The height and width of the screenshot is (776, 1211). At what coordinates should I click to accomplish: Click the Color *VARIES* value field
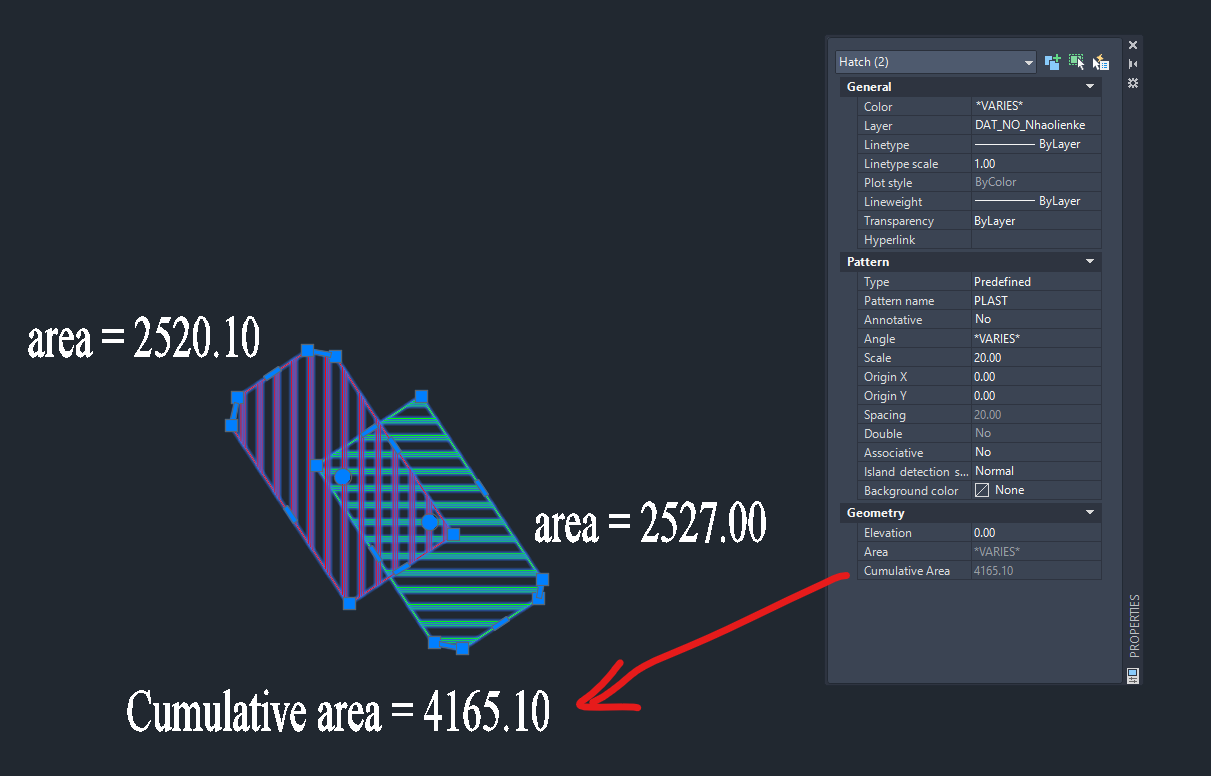[x=1035, y=107]
